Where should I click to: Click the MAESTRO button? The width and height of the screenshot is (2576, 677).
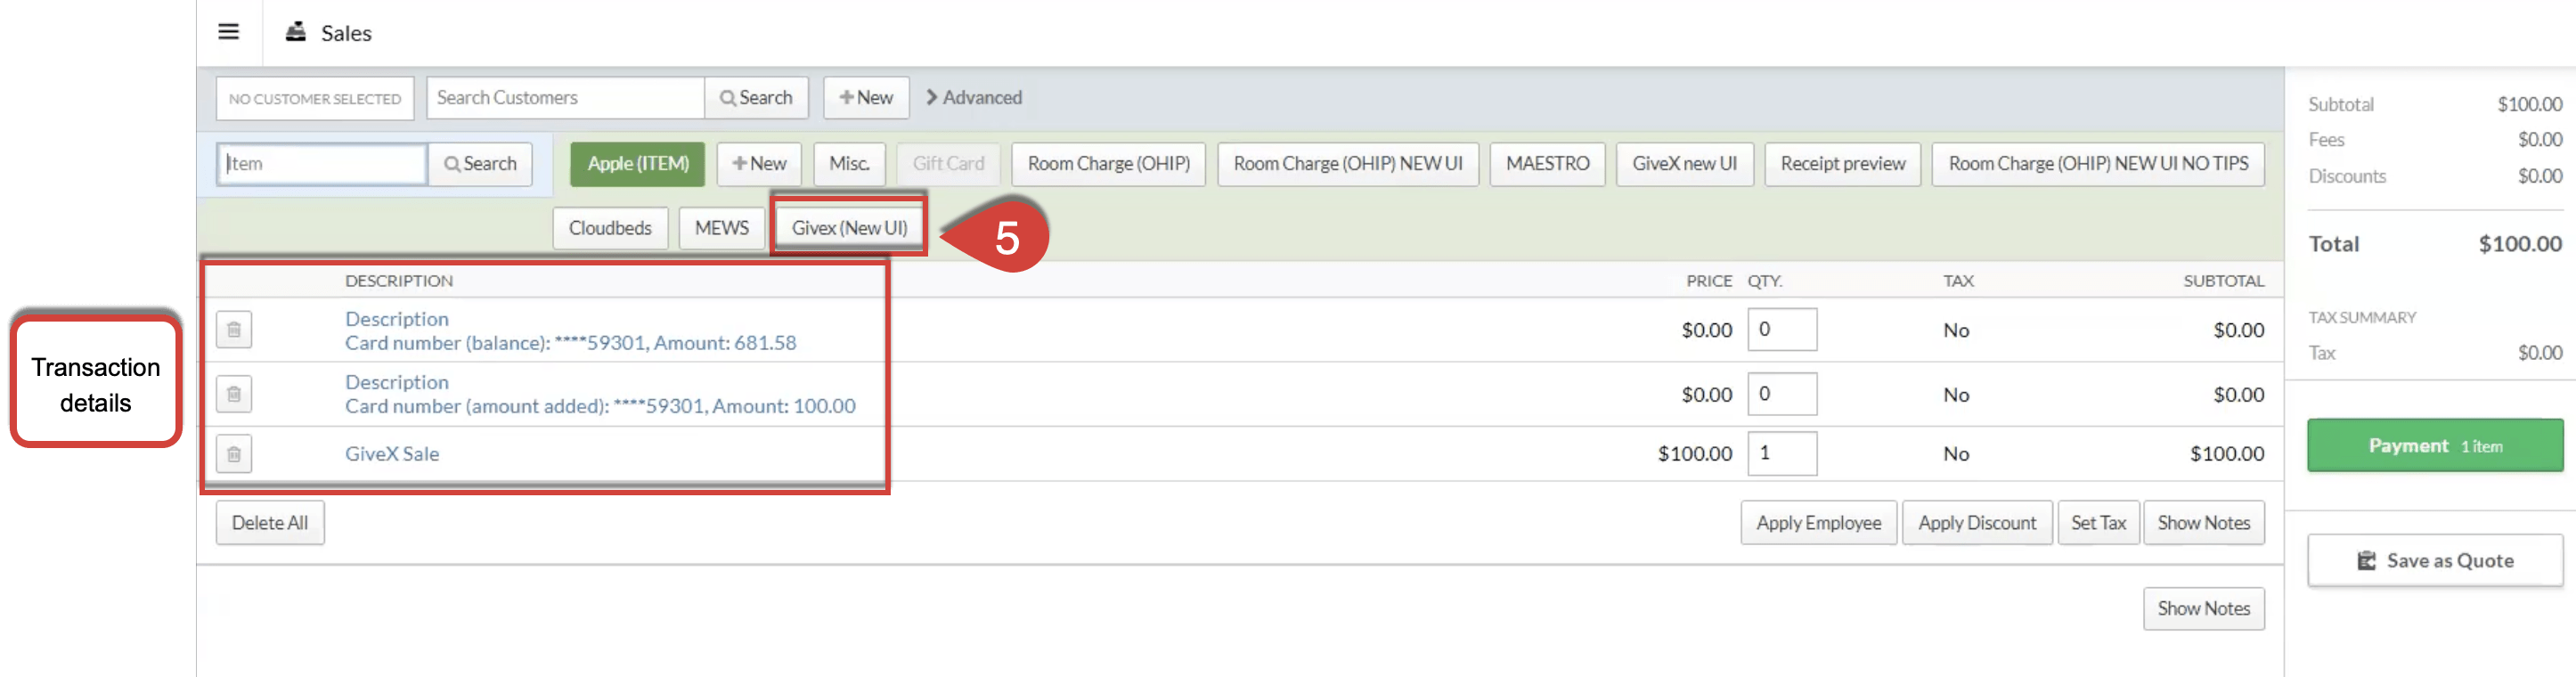pos(1548,164)
